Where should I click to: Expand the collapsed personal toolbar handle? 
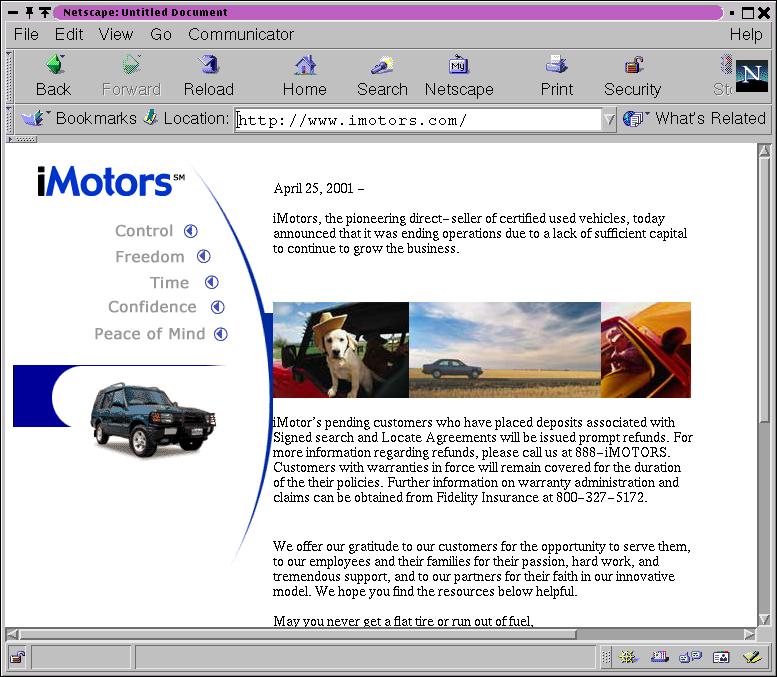21,139
